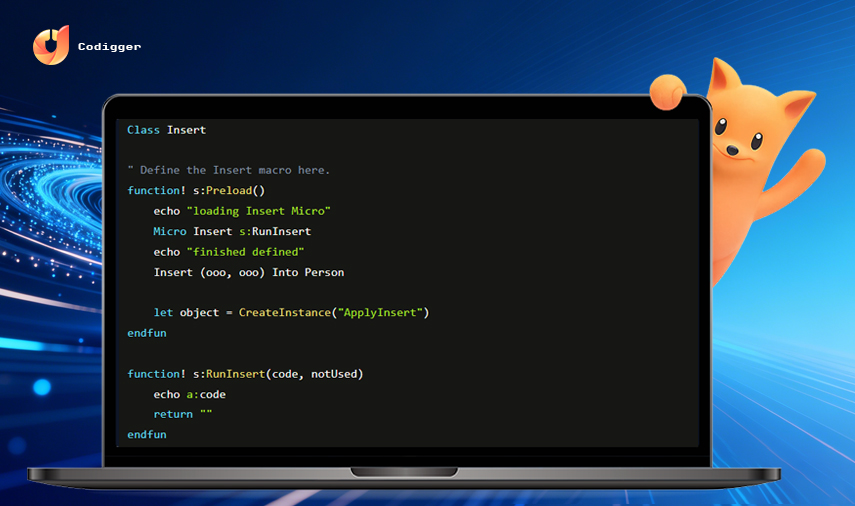The image size is (855, 506).
Task: Click the 'Insert (ooo, ooo) Into Person' line
Action: tap(249, 272)
